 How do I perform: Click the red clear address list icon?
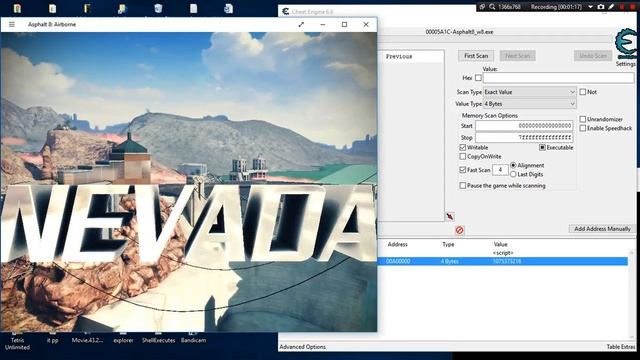coord(459,230)
